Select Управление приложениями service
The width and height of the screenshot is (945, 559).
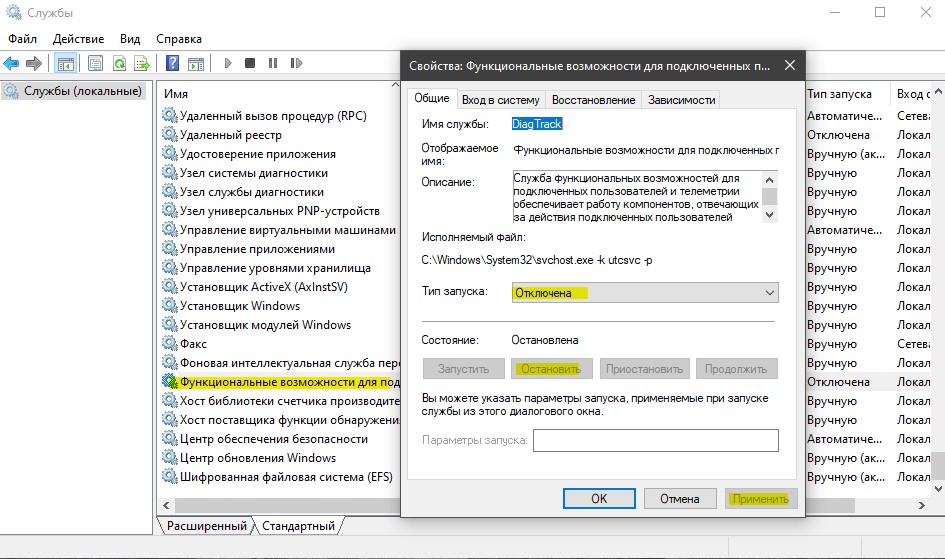point(257,249)
